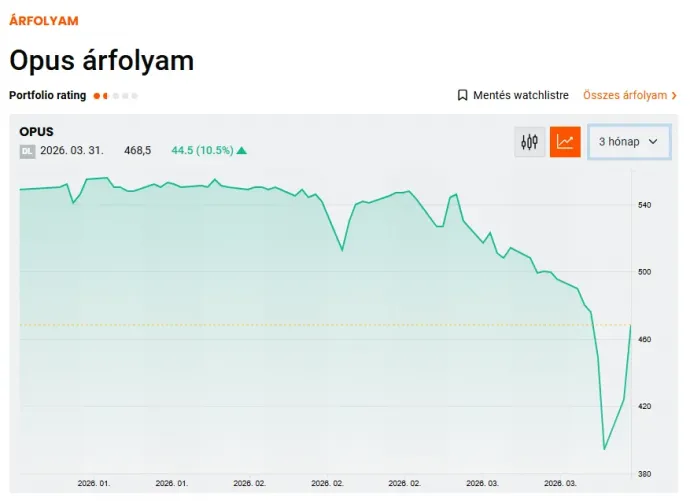Image resolution: width=690 pixels, height=501 pixels.
Task: Click the 500 y-axis price label
Action: coord(644,272)
